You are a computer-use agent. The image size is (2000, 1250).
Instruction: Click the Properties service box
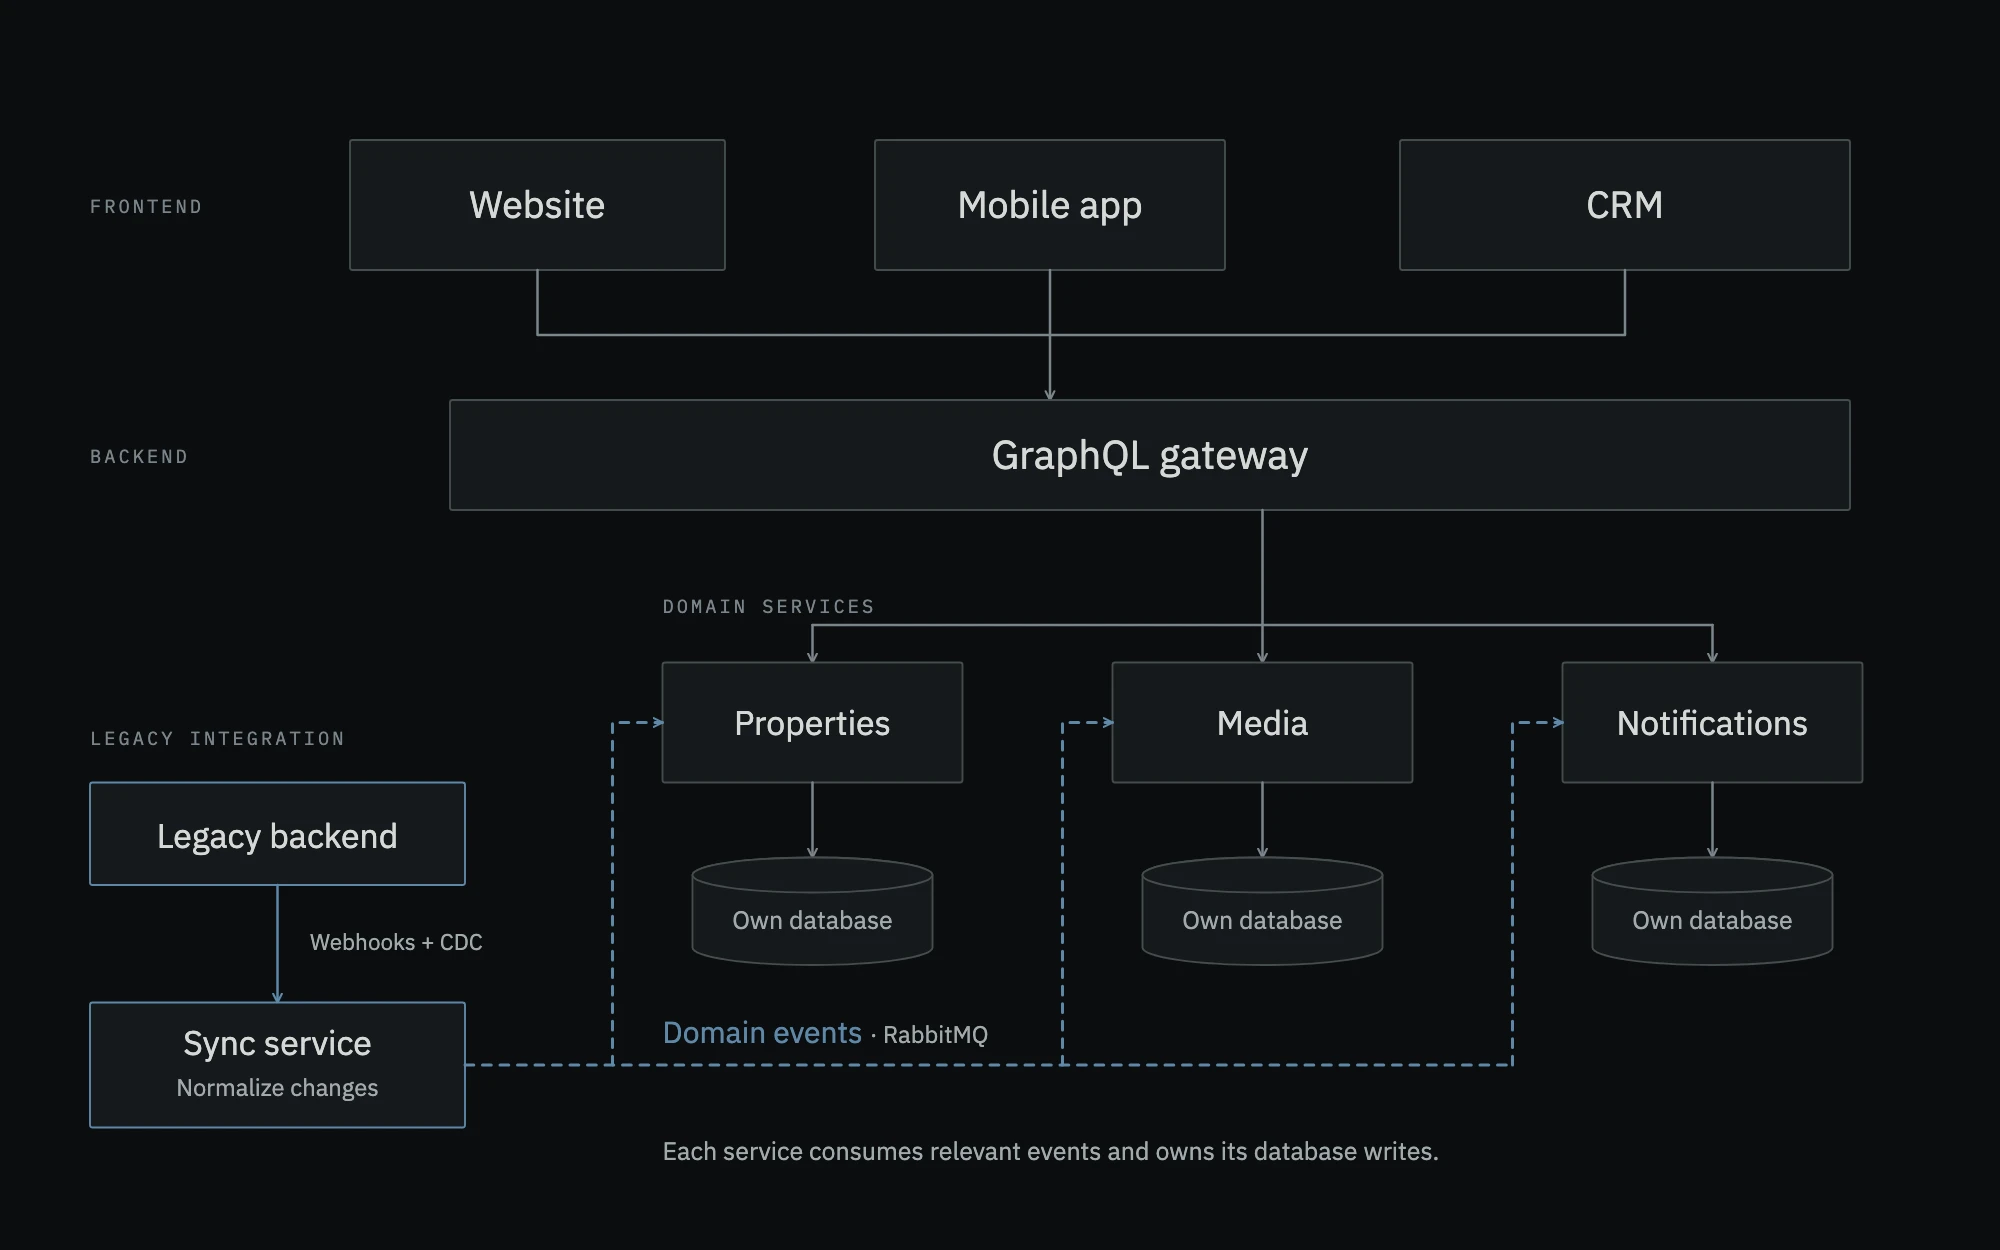click(x=812, y=722)
